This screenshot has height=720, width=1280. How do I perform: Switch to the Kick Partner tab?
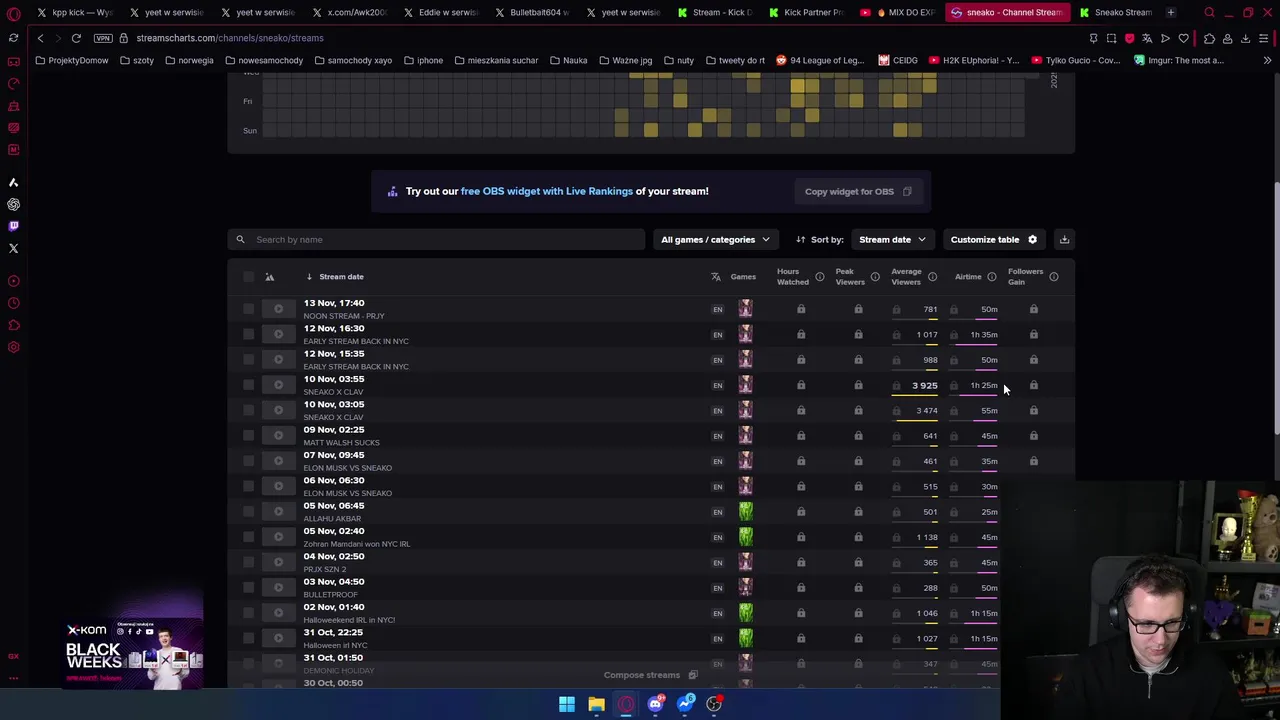click(x=806, y=12)
